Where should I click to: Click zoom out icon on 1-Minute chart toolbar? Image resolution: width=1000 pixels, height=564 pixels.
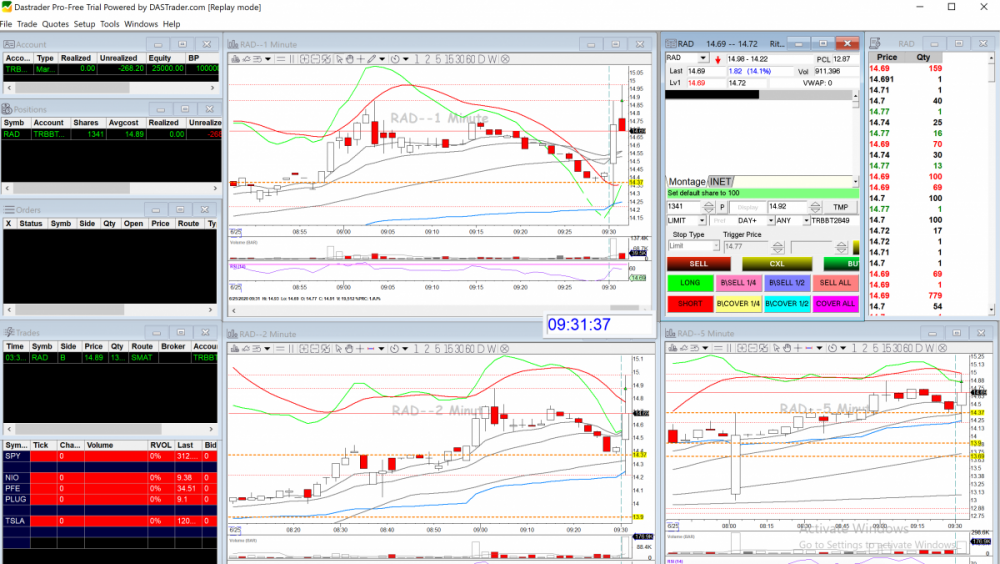(315, 59)
